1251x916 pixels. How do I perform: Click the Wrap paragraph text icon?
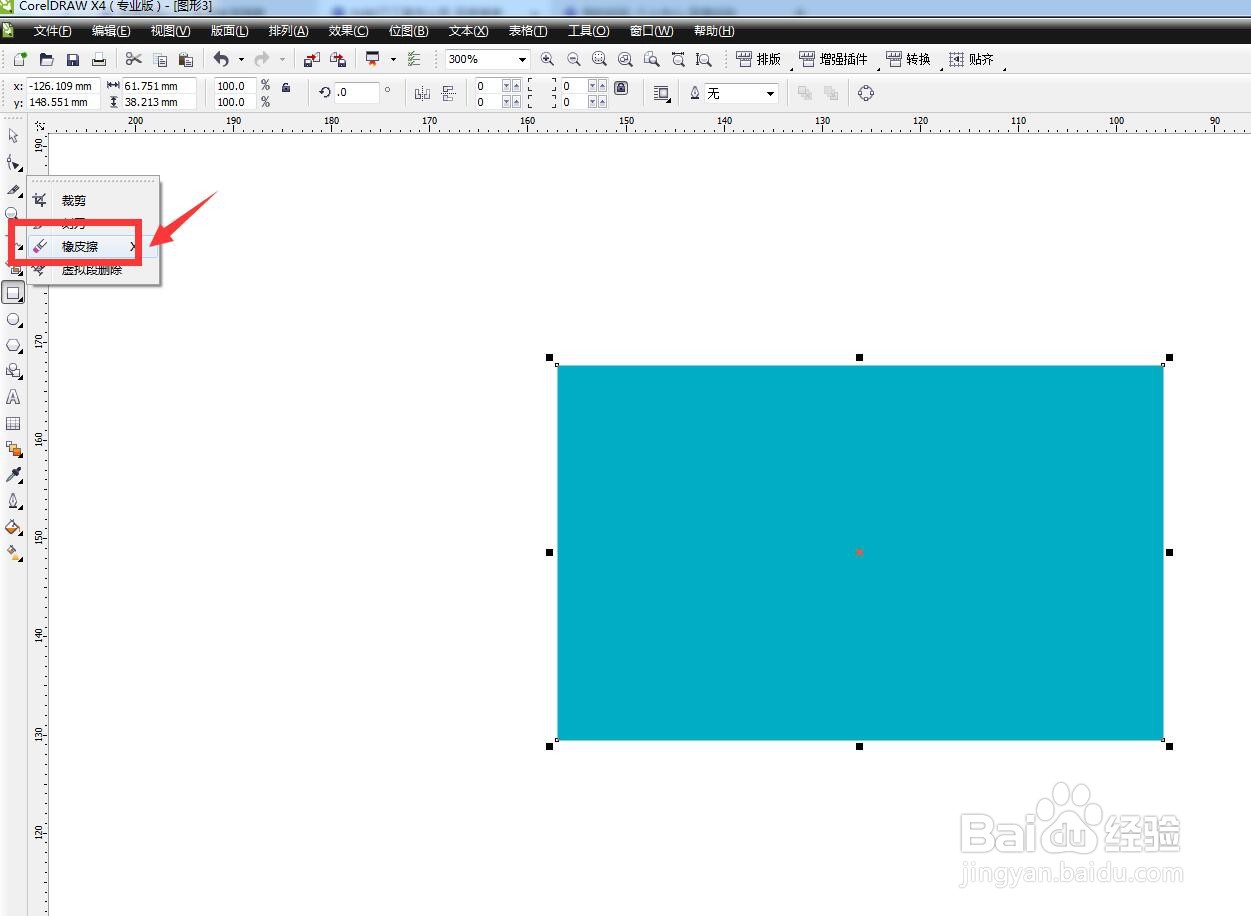coord(661,93)
